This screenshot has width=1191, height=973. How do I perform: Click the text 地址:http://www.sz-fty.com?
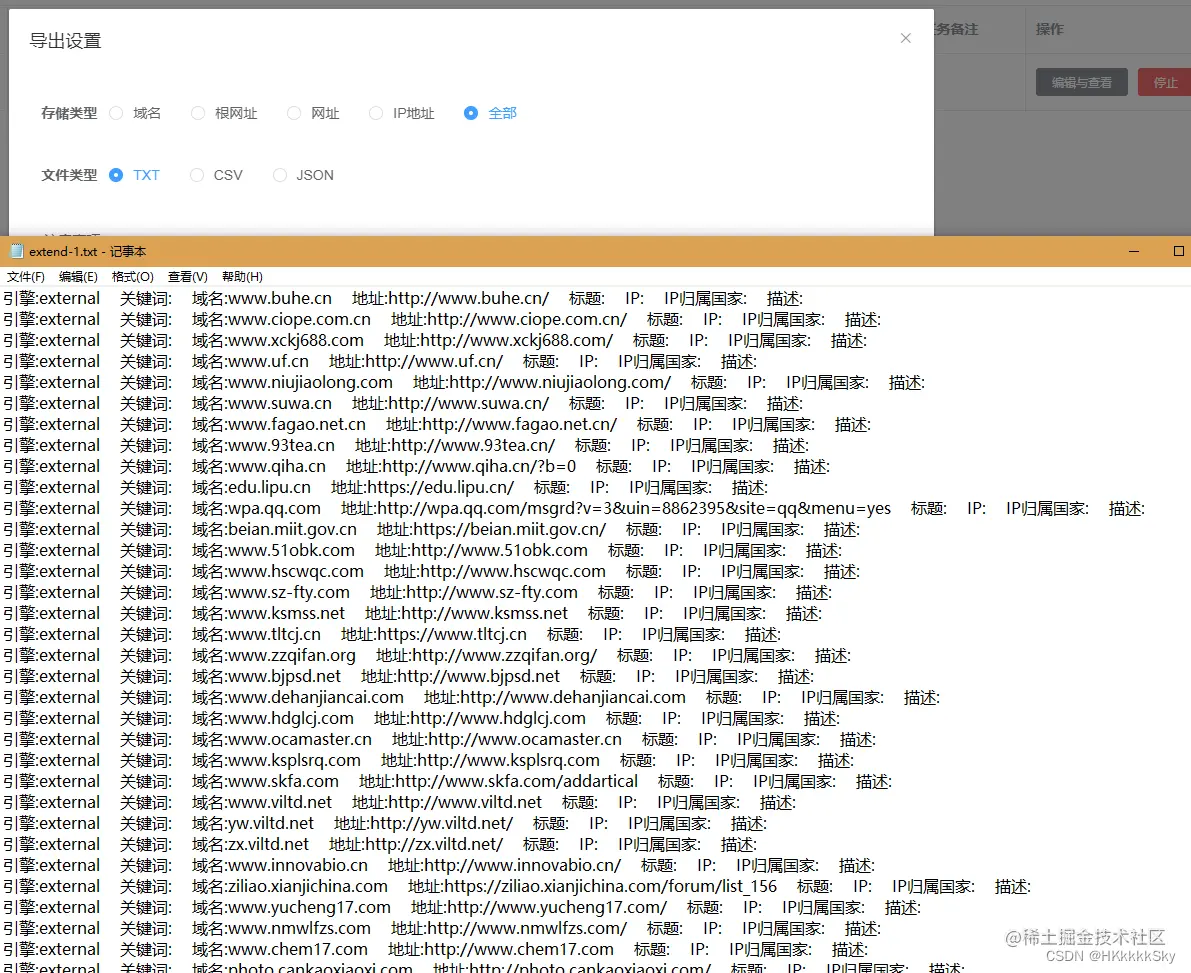(x=474, y=592)
